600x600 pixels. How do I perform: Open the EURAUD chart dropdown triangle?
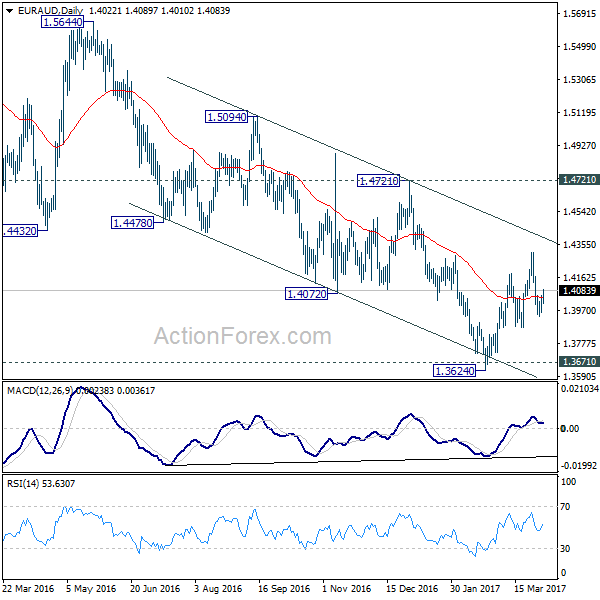(9, 11)
